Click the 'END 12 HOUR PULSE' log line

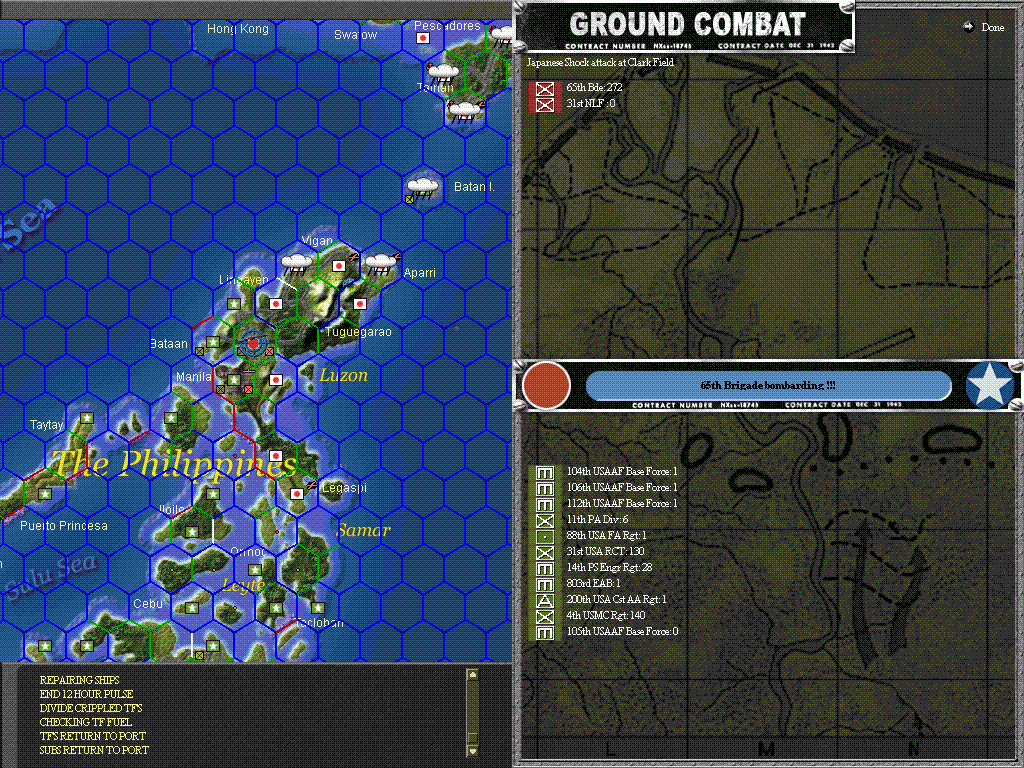(x=86, y=694)
